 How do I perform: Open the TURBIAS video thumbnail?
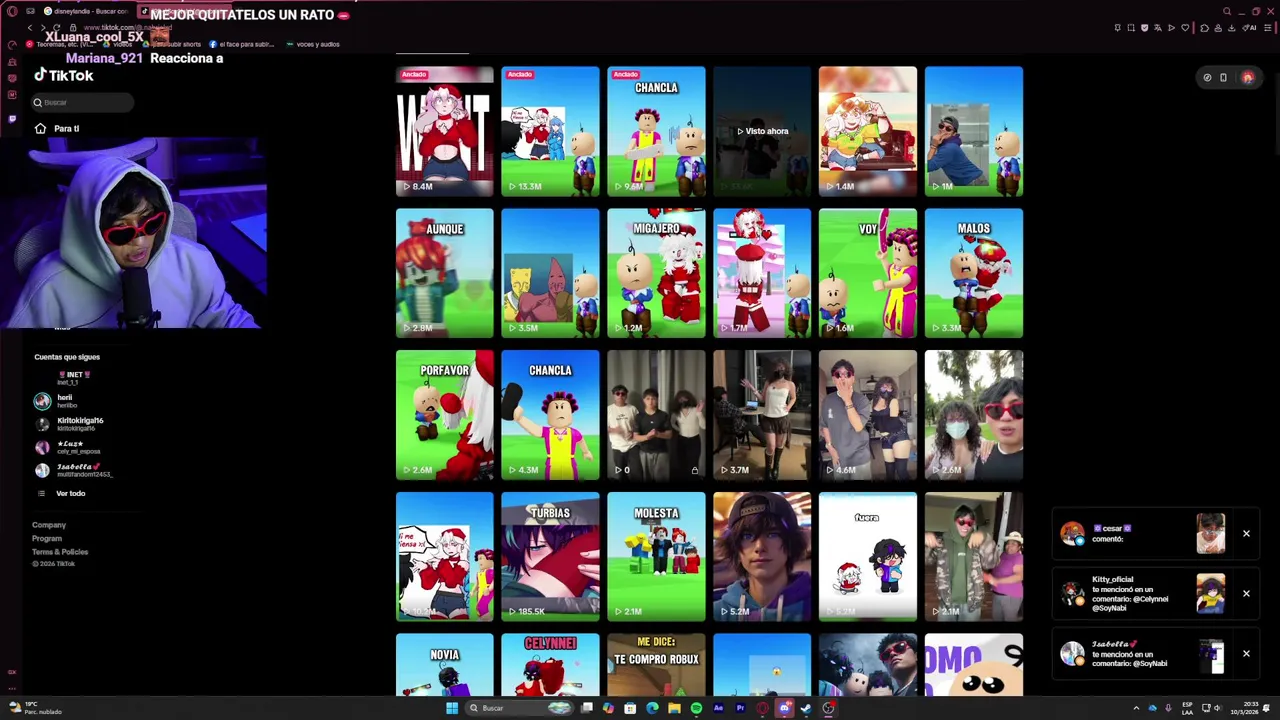point(550,557)
